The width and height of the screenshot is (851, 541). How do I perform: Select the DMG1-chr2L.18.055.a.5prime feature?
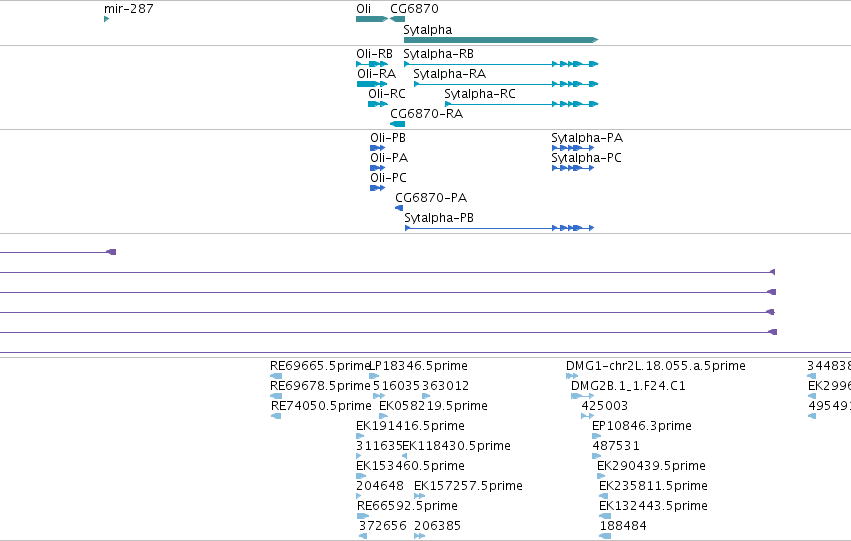tap(572, 376)
